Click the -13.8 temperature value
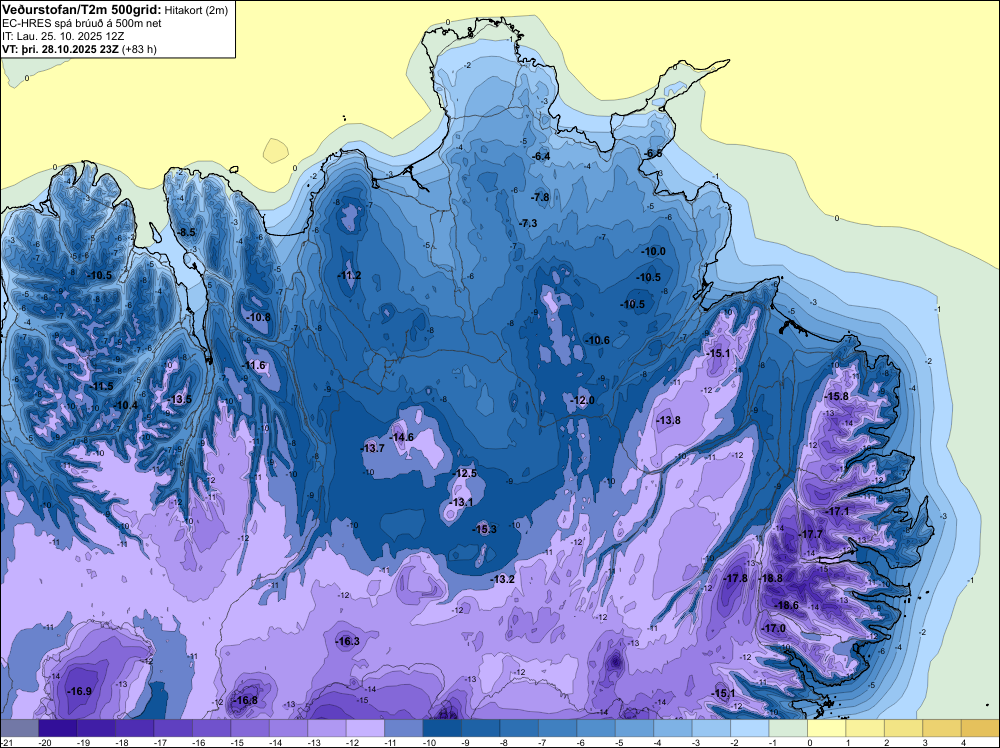Image resolution: width=1000 pixels, height=748 pixels. pyautogui.click(x=668, y=420)
